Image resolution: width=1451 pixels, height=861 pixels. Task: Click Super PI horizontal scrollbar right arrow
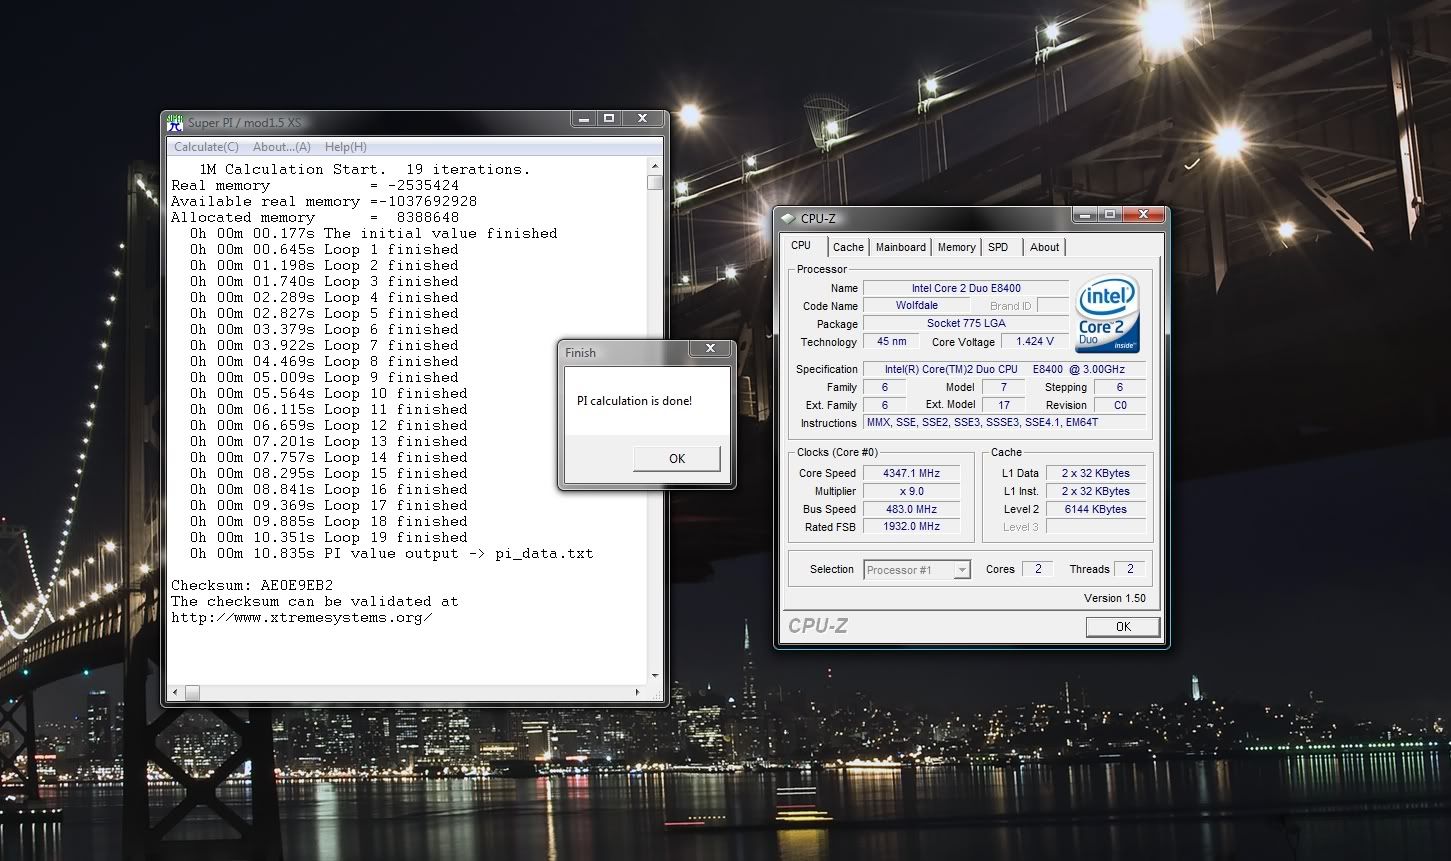(x=638, y=692)
